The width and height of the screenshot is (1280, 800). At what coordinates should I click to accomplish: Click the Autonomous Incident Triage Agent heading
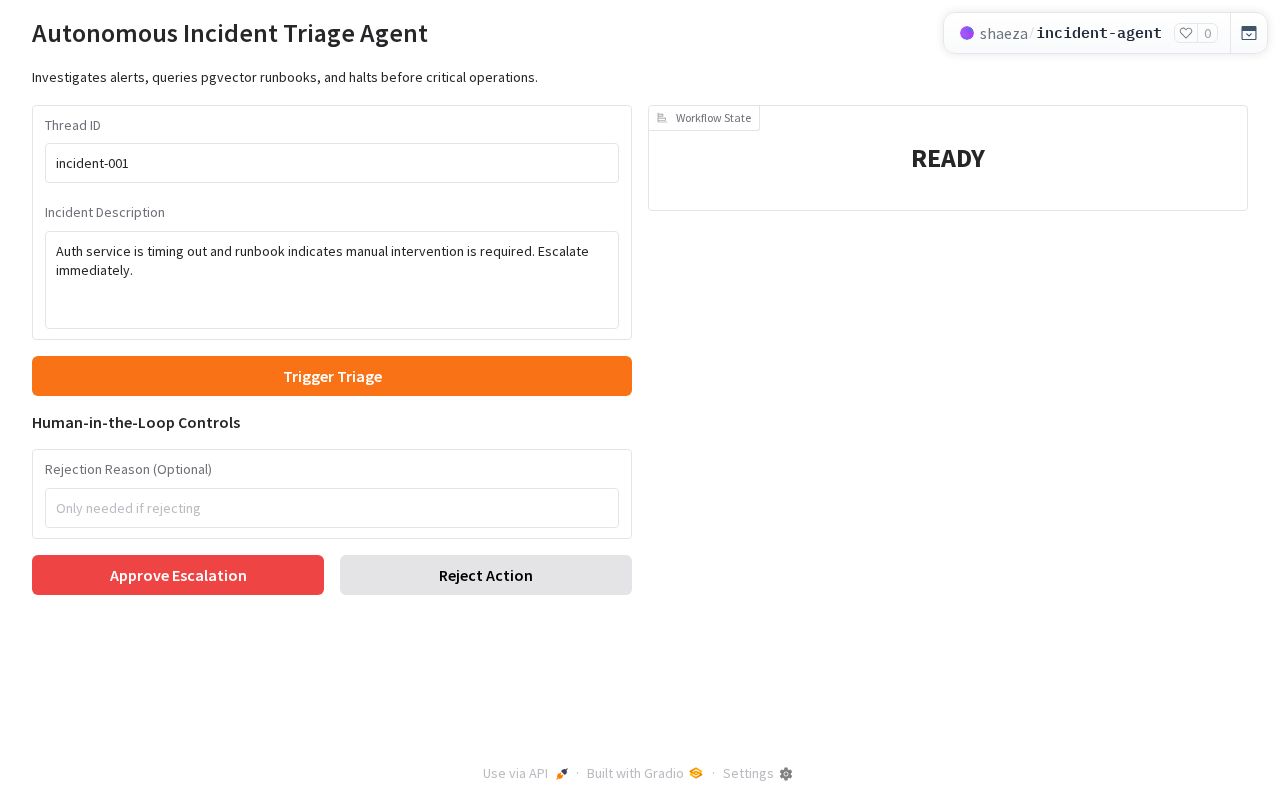pyautogui.click(x=230, y=33)
